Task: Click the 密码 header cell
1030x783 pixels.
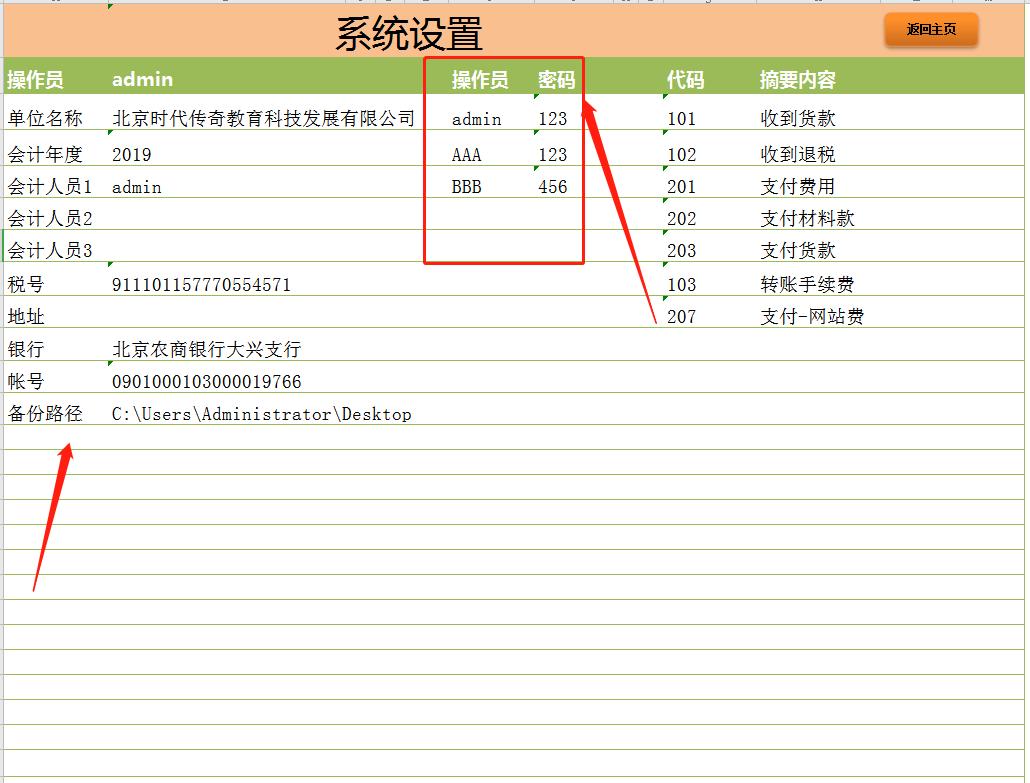Action: [556, 79]
